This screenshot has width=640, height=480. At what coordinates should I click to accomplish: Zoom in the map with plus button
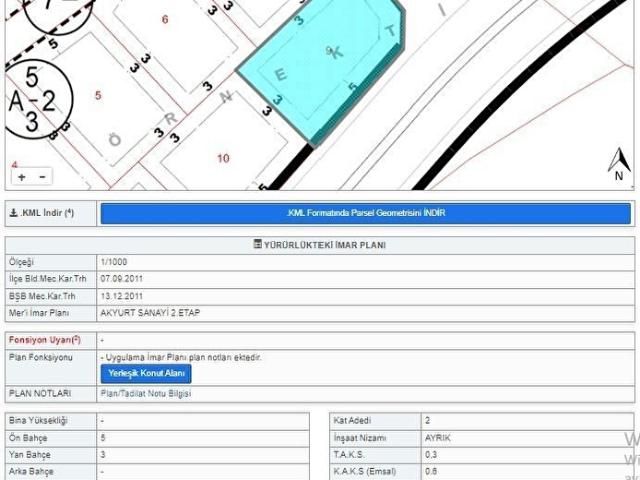click(22, 176)
